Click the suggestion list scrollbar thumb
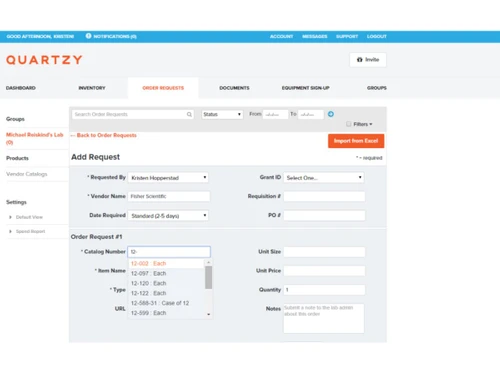The height and width of the screenshot is (375, 500). point(209,277)
